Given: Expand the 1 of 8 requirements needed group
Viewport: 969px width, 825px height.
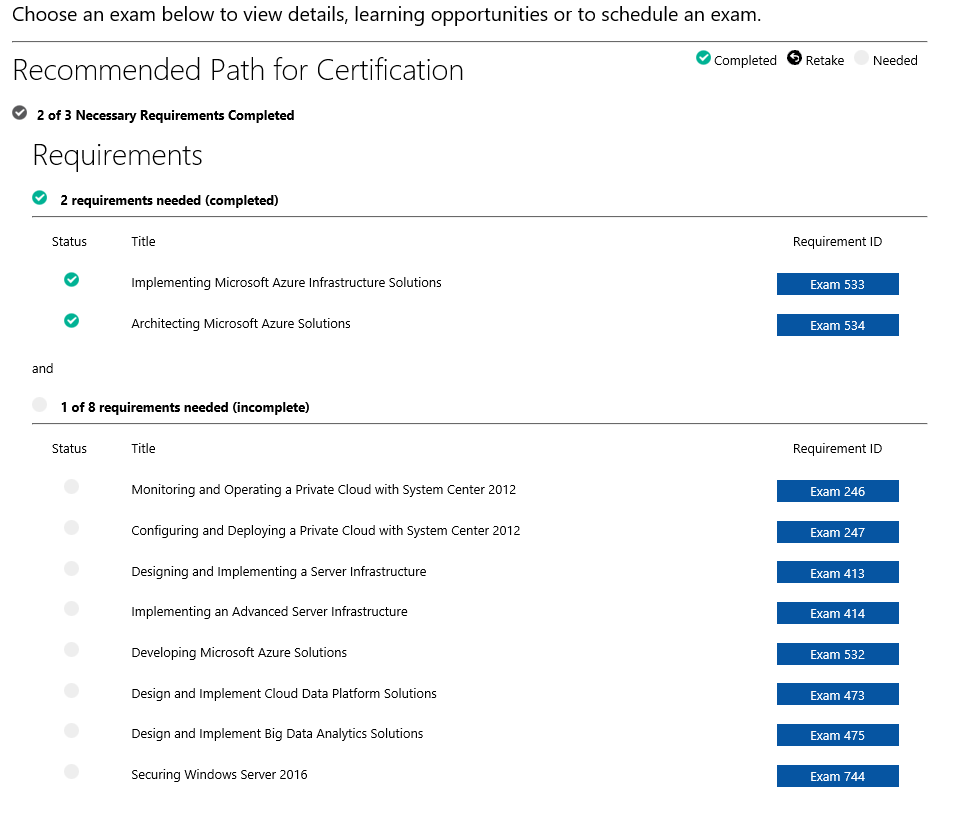Looking at the screenshot, I should tap(185, 407).
